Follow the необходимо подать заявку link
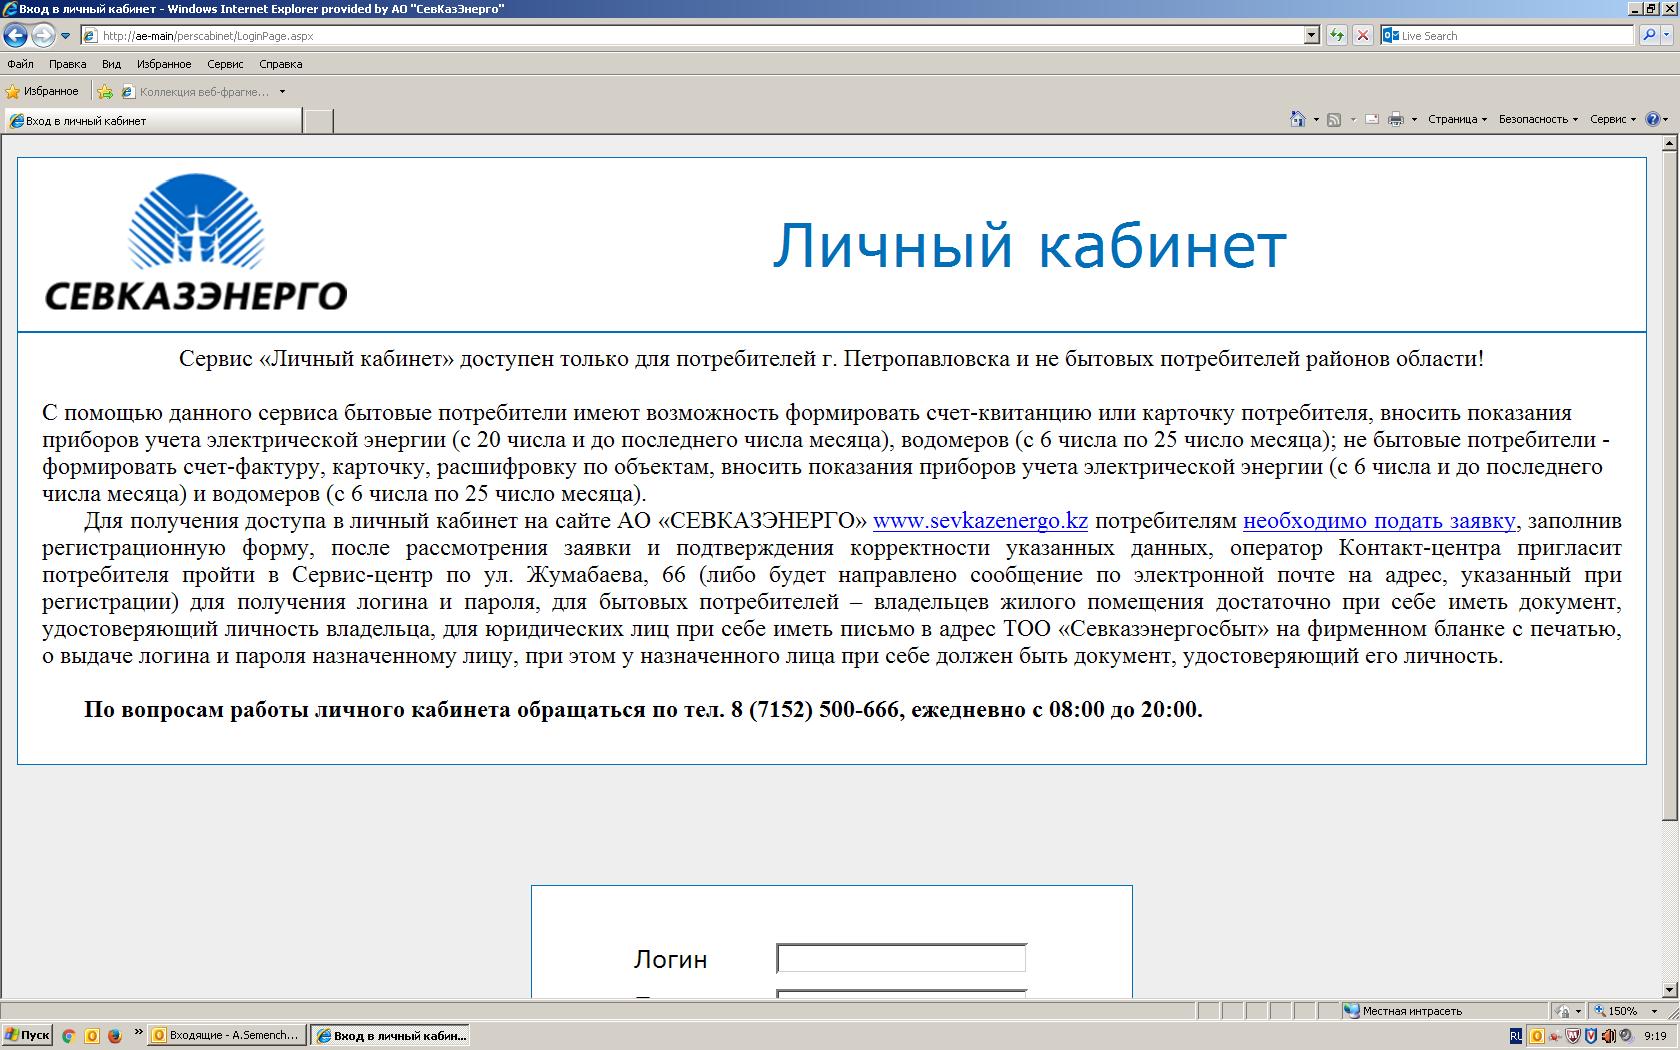This screenshot has height=1050, width=1680. click(x=1379, y=521)
